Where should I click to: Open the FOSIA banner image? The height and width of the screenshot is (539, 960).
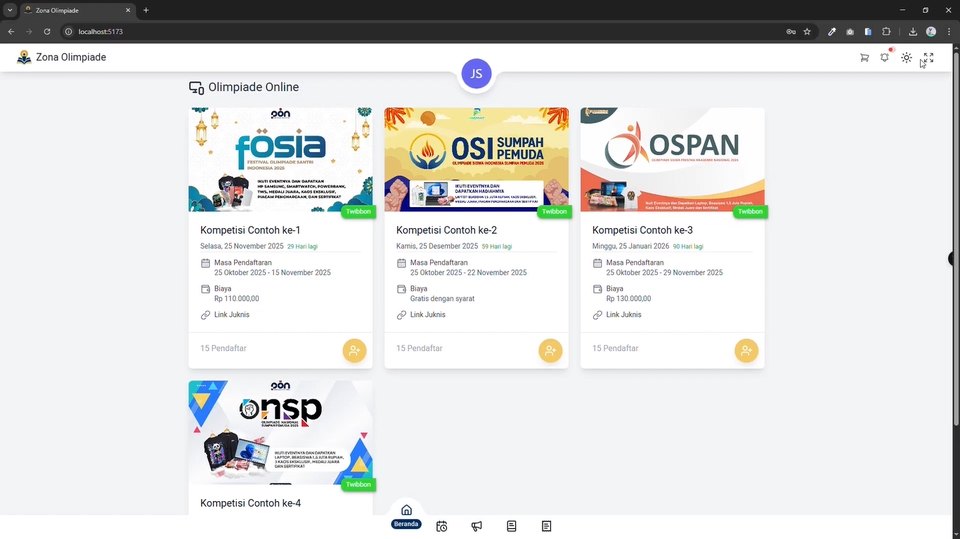pyautogui.click(x=280, y=159)
